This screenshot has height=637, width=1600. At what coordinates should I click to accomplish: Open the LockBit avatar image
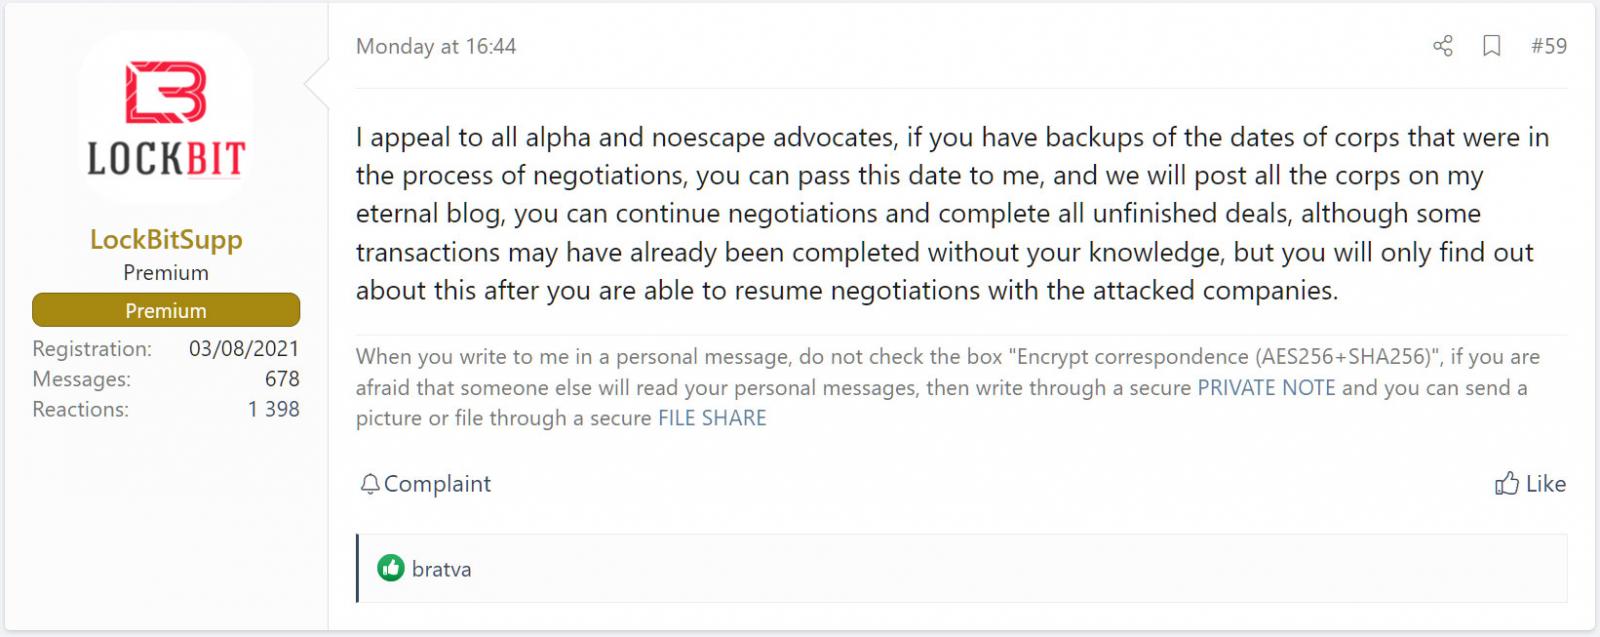(166, 118)
